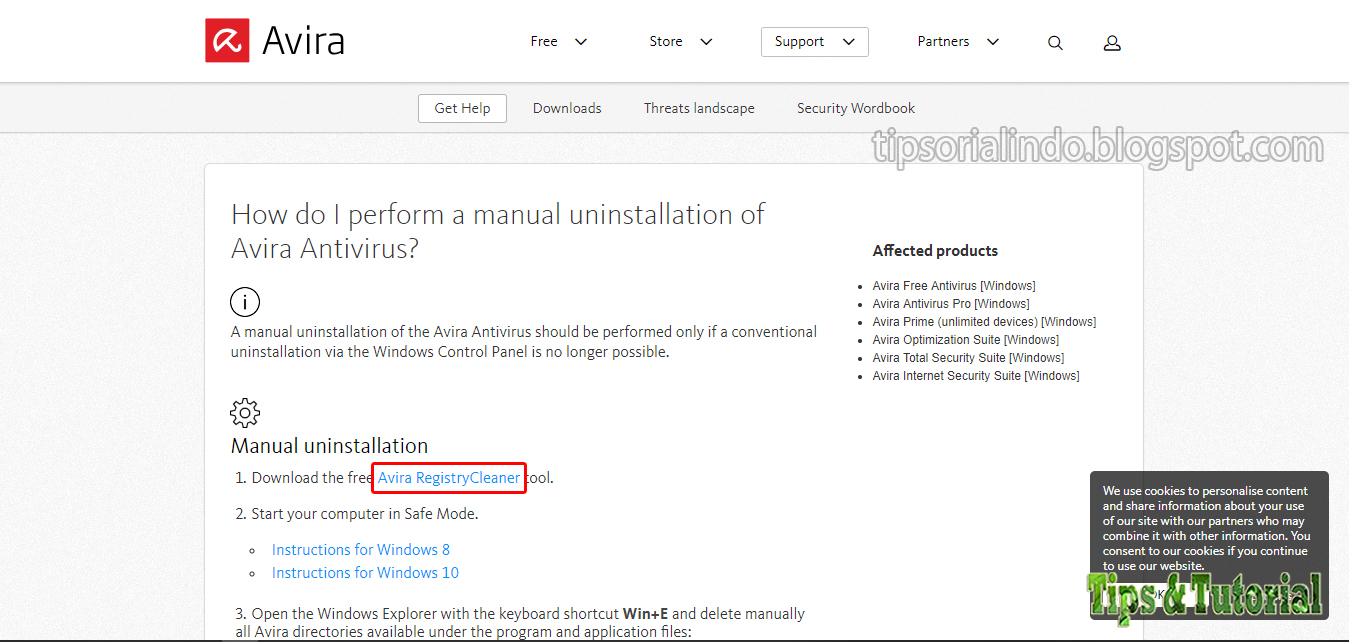Open the Support menu
This screenshot has height=642, width=1349.
coord(815,42)
